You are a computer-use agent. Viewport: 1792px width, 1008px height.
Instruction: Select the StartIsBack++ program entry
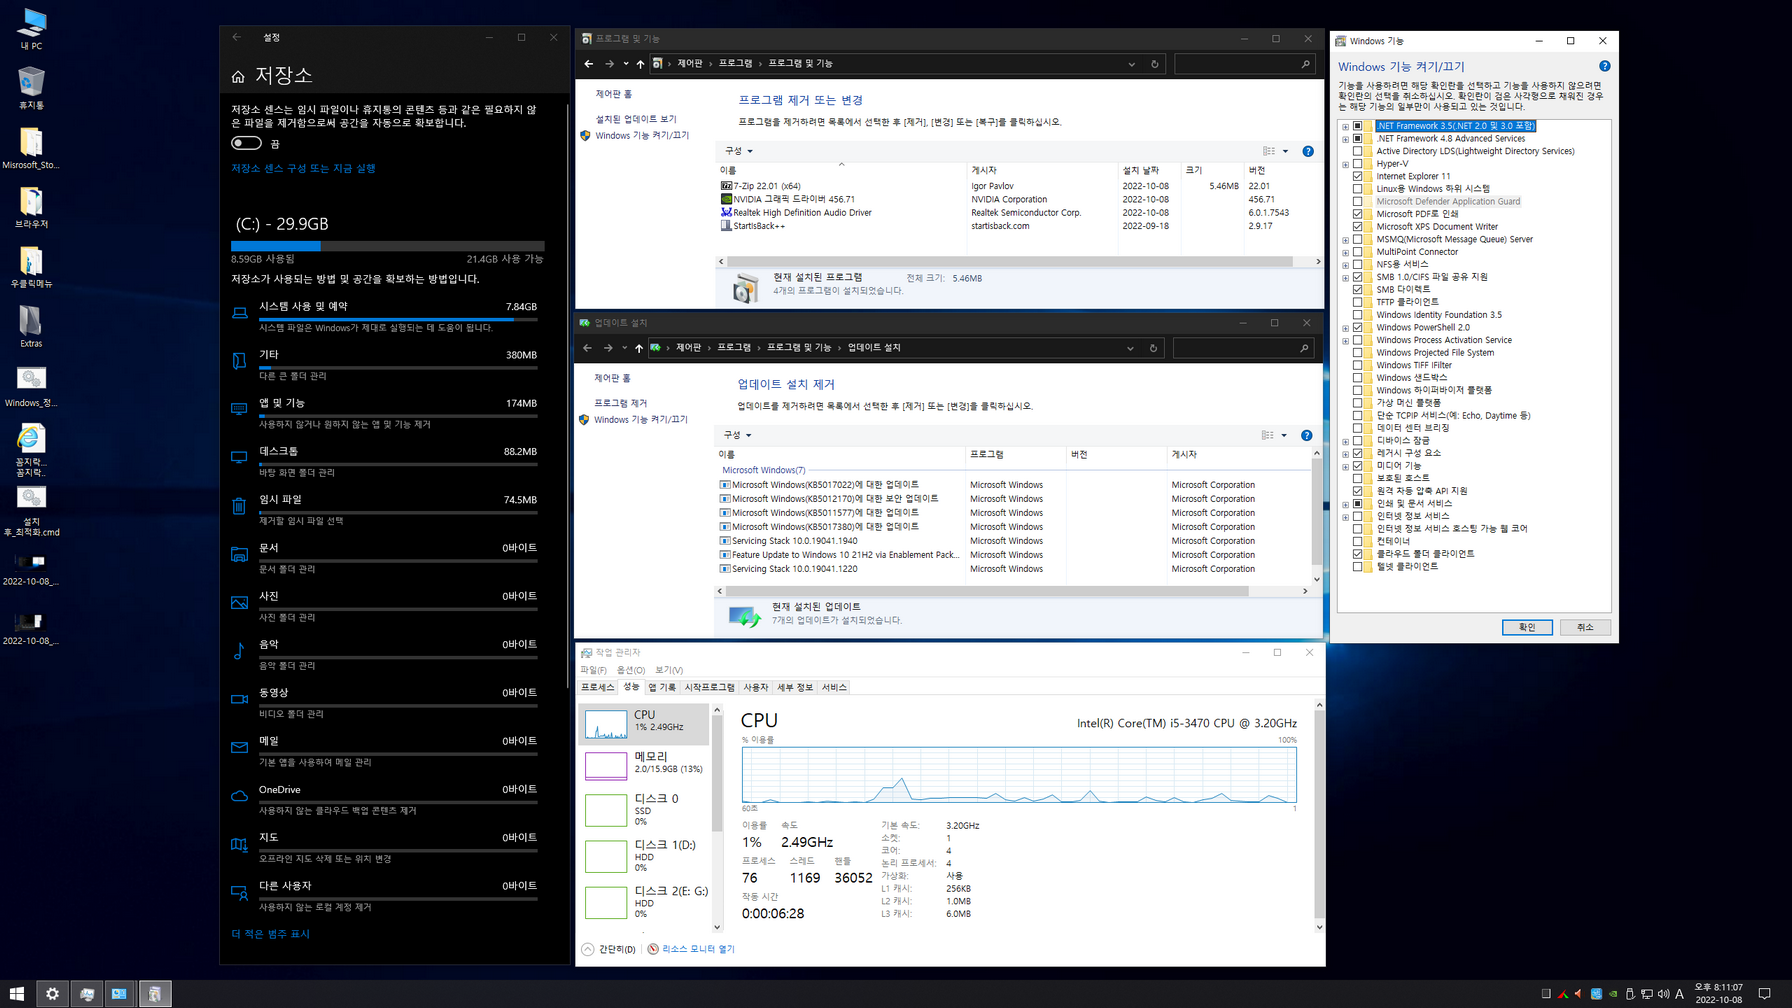tap(753, 226)
